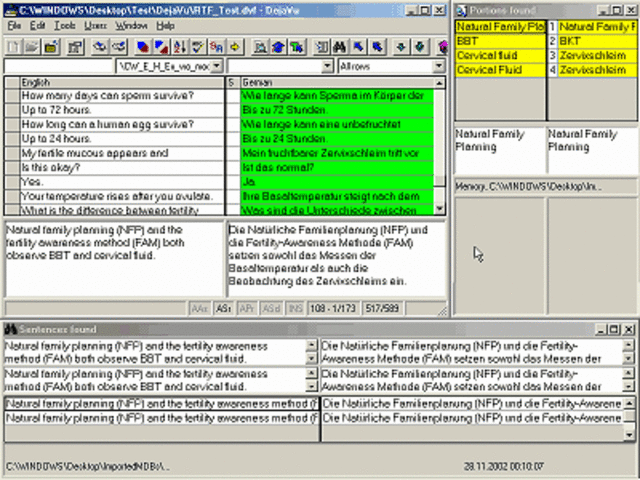
Task: Click the translation grid scroll-up arrow
Action: (439, 83)
